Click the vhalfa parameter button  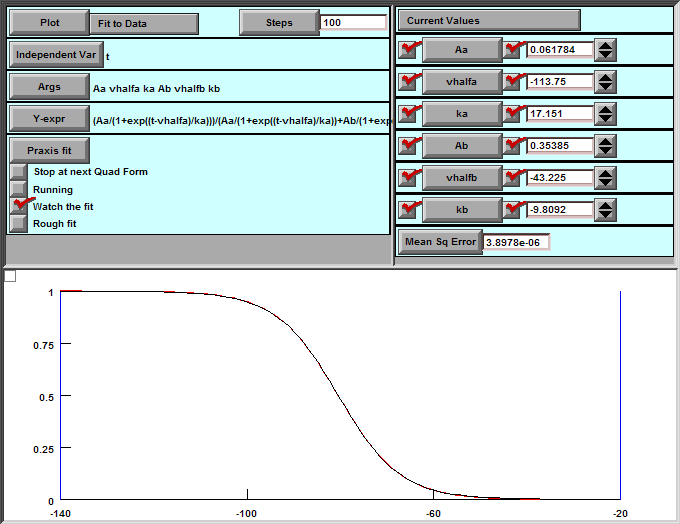(x=462, y=82)
